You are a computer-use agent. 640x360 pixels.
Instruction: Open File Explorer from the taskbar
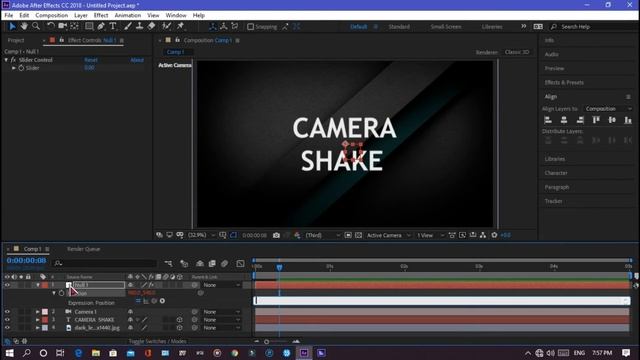(96, 353)
